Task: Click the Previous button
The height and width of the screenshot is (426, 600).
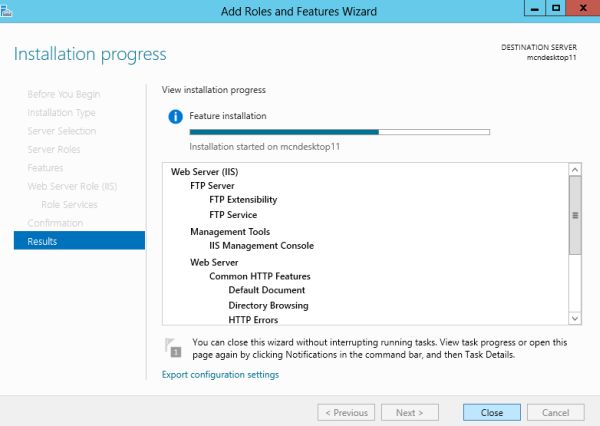Action: [x=346, y=413]
